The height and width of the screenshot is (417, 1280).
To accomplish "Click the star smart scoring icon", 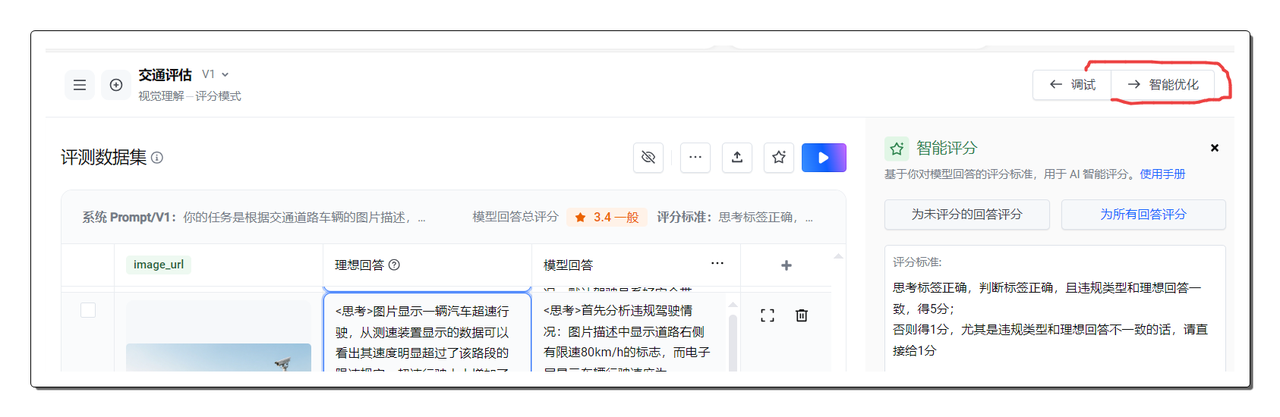I will 779,157.
